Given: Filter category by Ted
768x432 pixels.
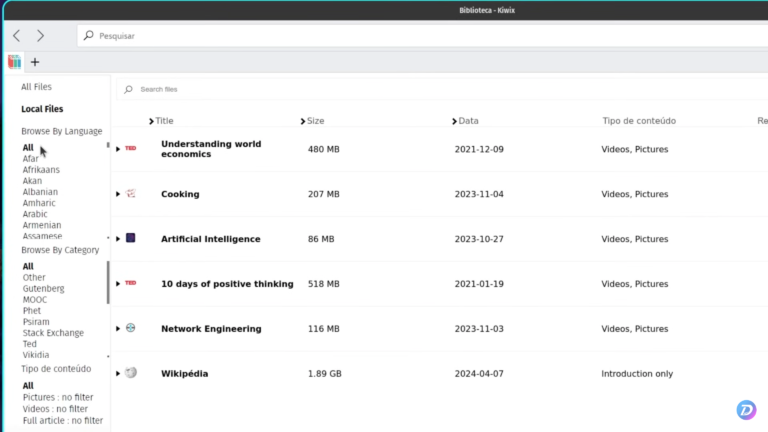Looking at the screenshot, I should pyautogui.click(x=30, y=344).
